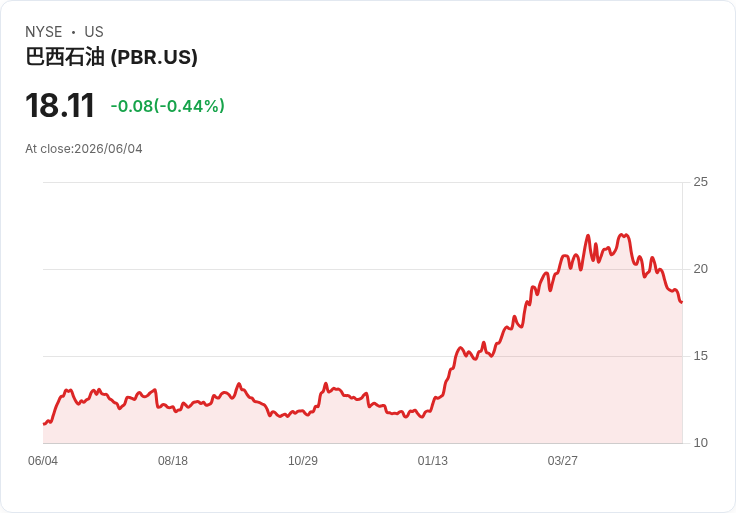Click the 25 price axis label
The image size is (736, 513).
(700, 182)
